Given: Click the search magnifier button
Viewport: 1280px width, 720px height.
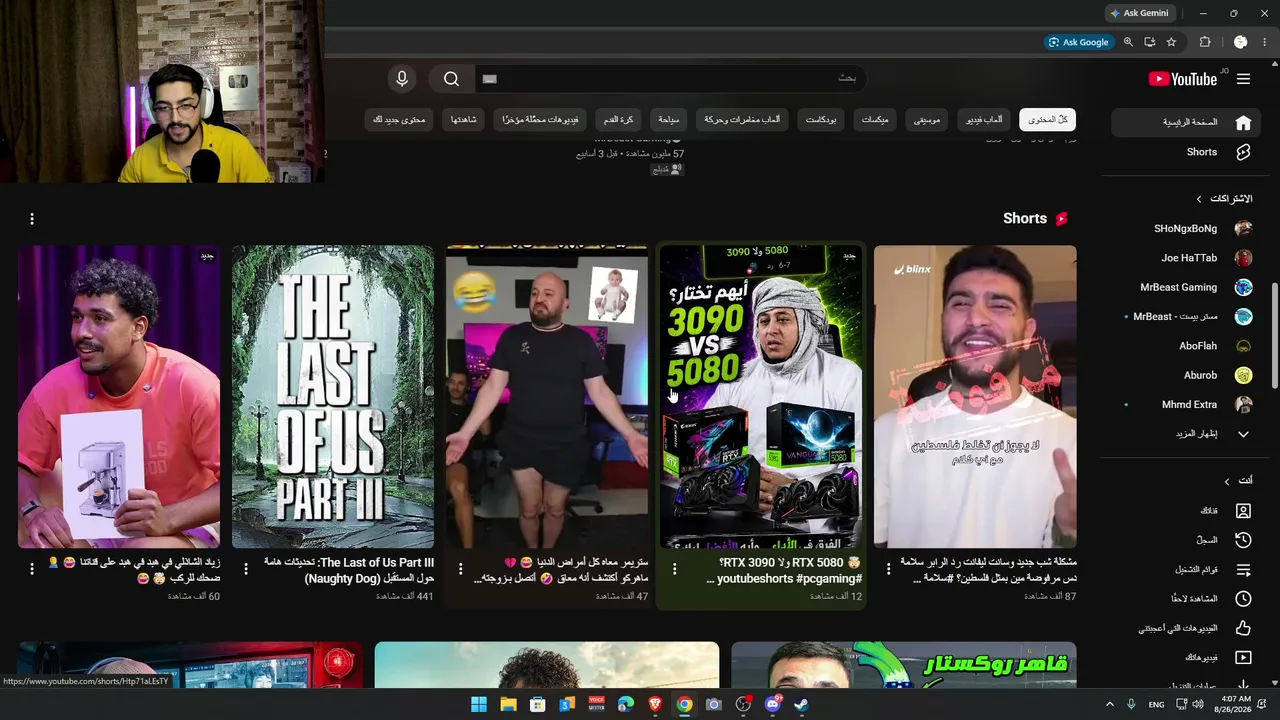Looking at the screenshot, I should click(x=451, y=79).
